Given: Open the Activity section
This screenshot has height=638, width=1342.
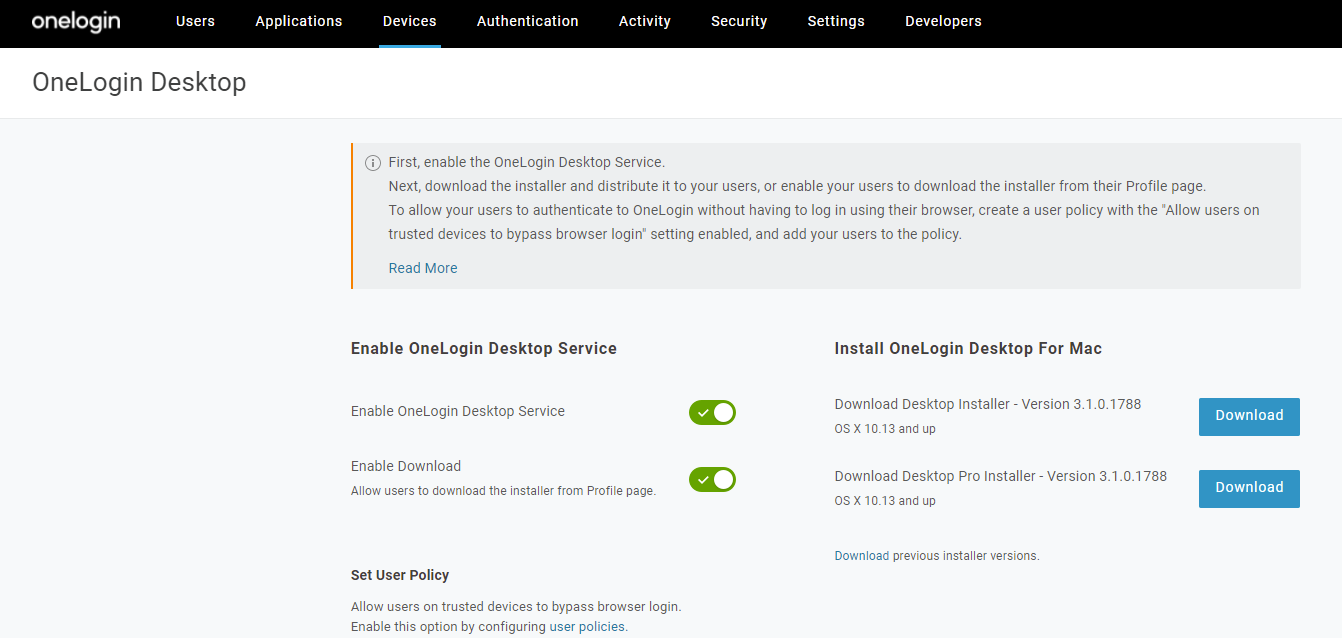Looking at the screenshot, I should (x=644, y=21).
